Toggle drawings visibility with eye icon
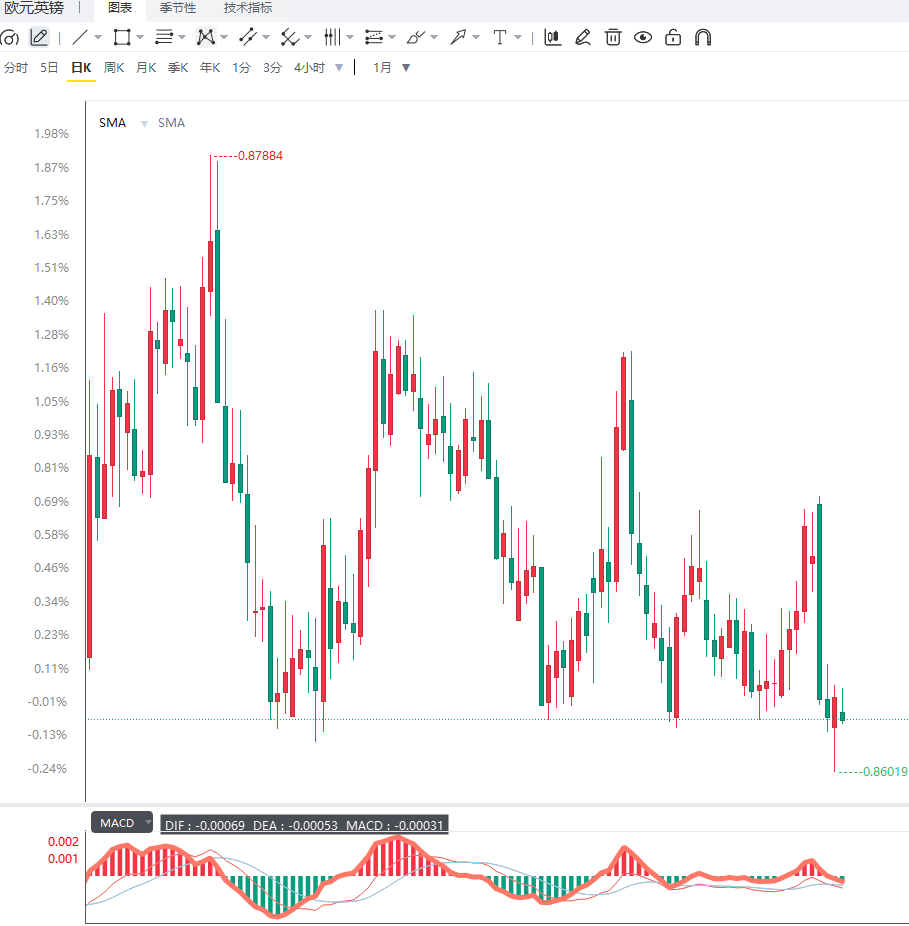Viewport: 909px width, 926px height. tap(643, 38)
